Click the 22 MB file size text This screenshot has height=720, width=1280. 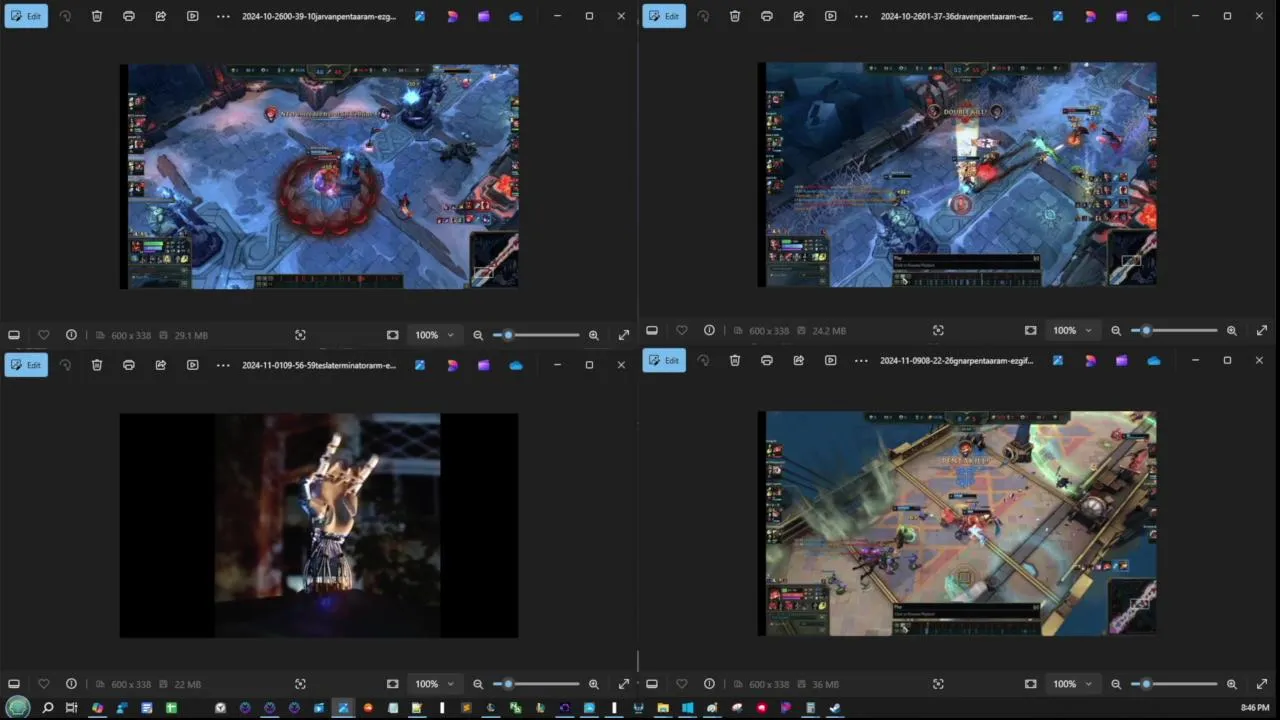[x=188, y=684]
